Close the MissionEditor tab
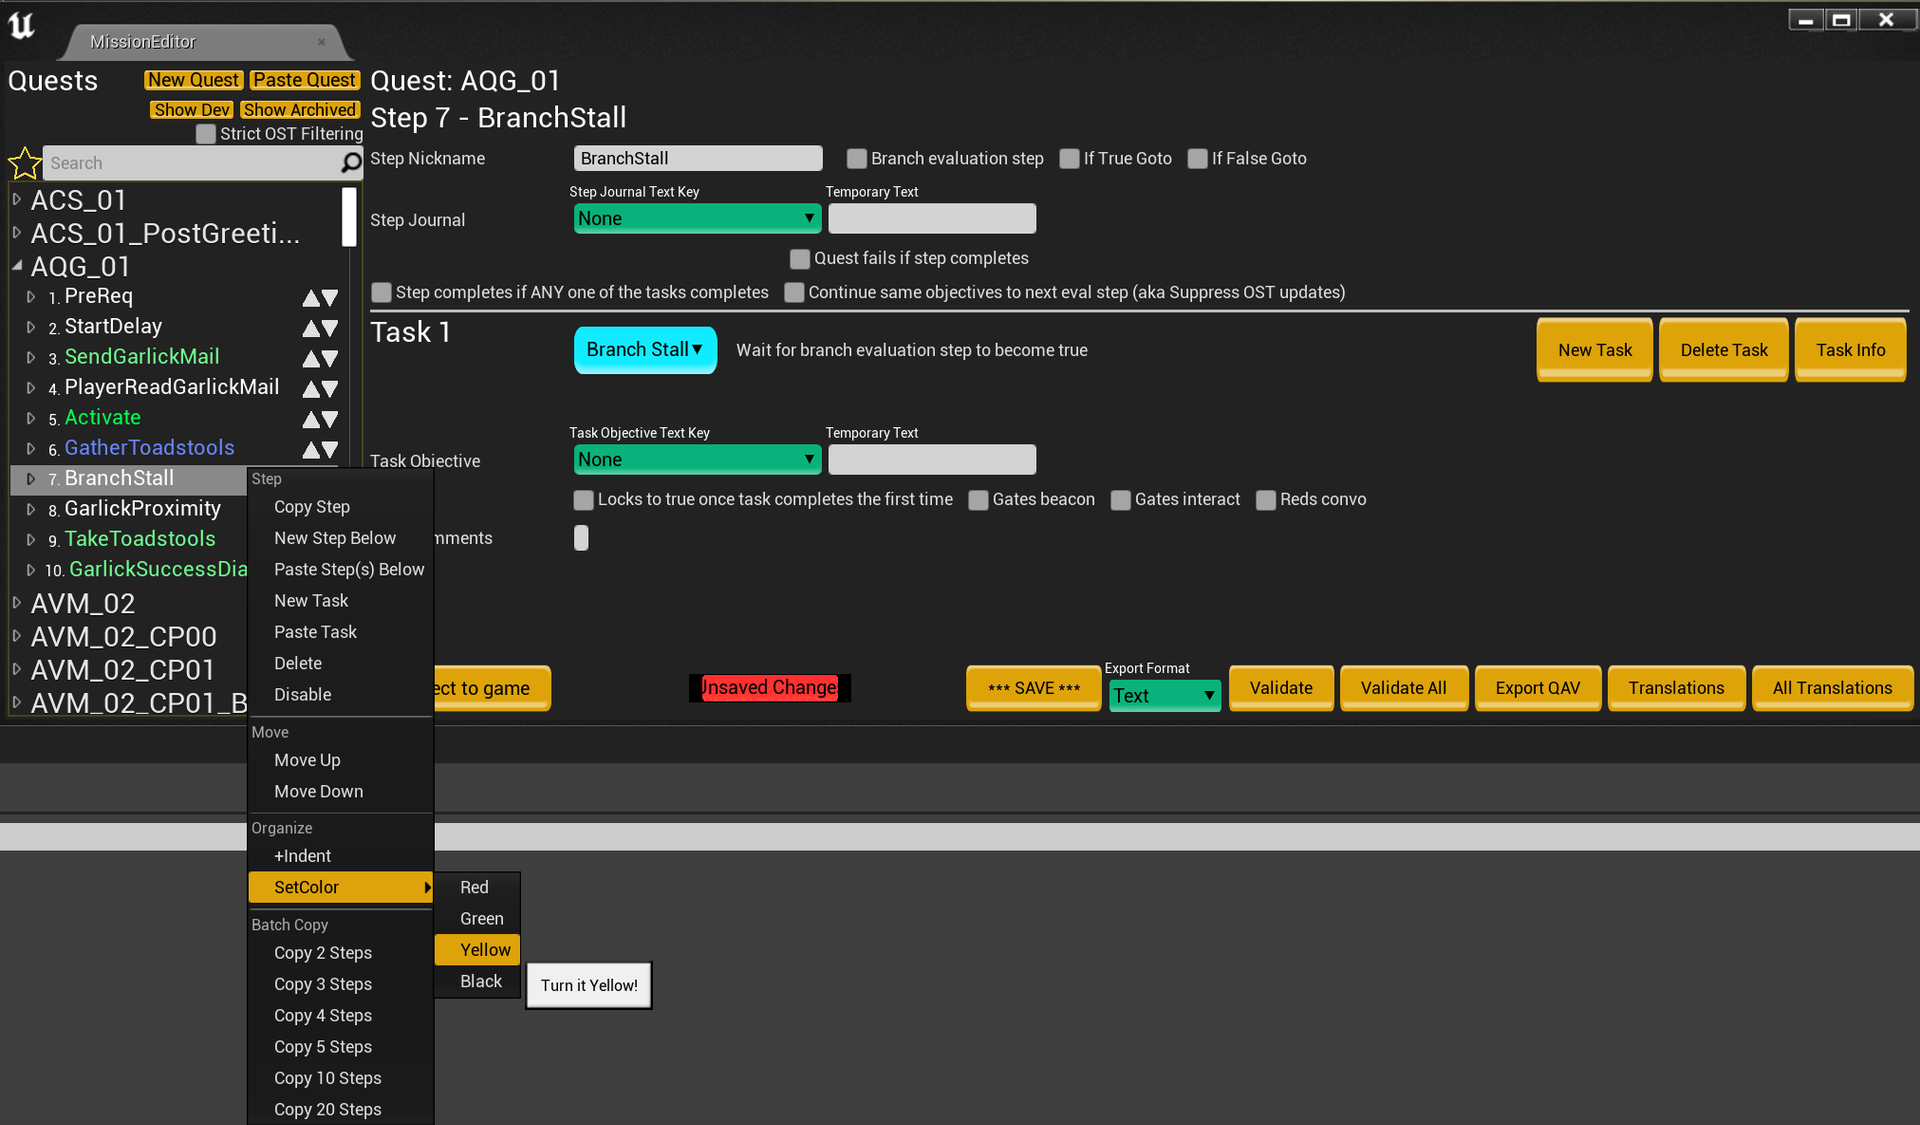The image size is (1920, 1125). tap(321, 42)
